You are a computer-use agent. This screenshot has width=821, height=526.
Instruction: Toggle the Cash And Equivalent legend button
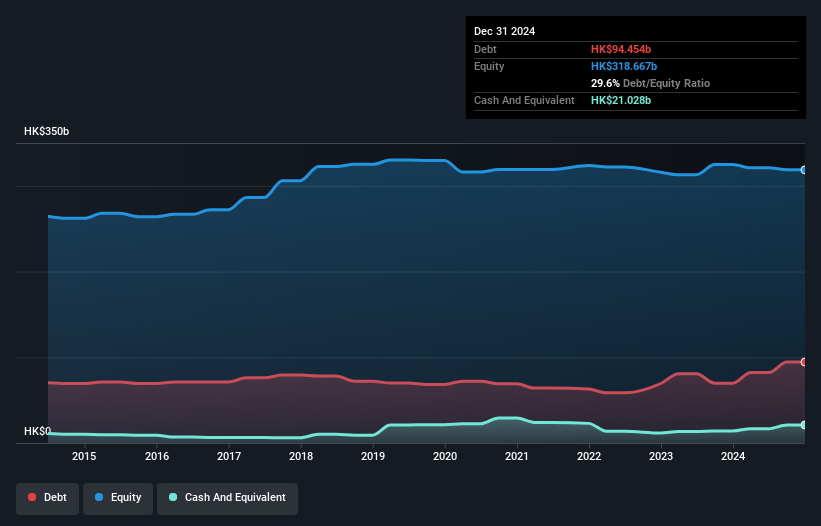227,498
